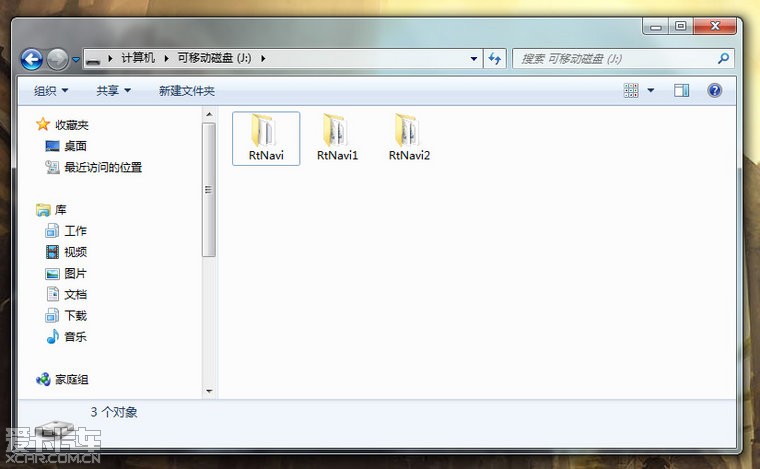Open the 下载 library
Viewport: 760px width, 469px height.
point(76,316)
